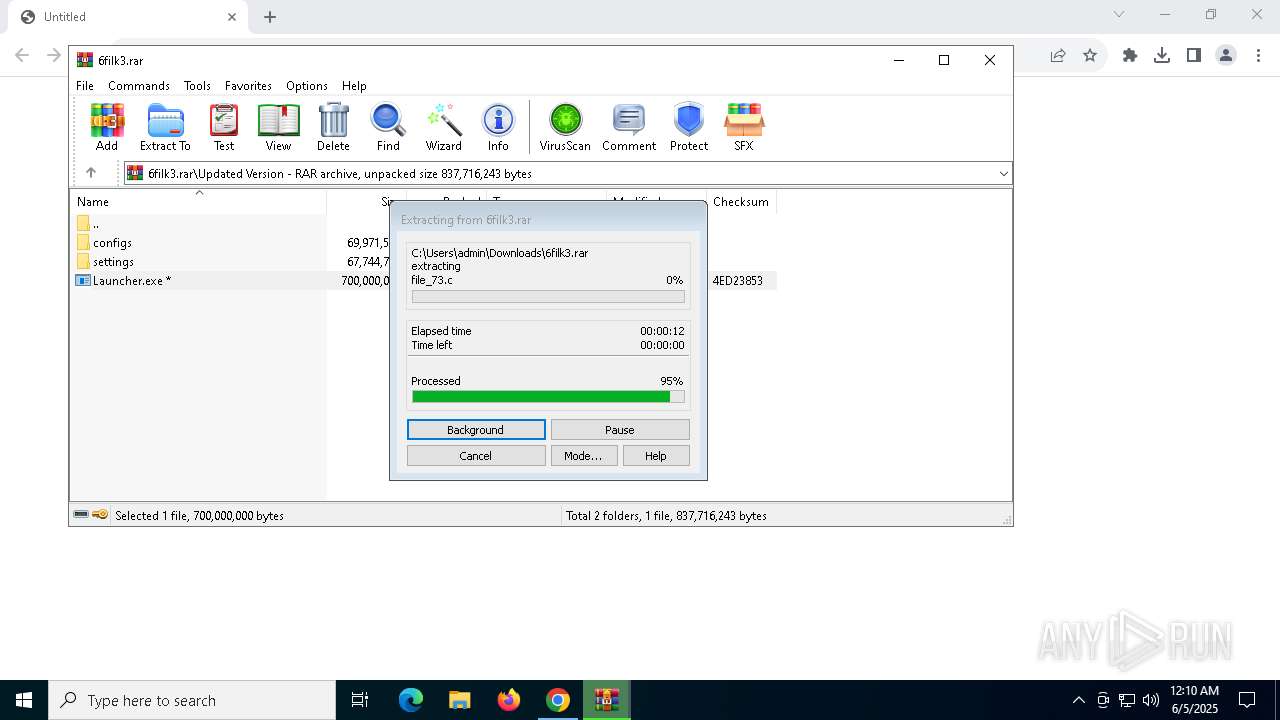Start the VirusScan tool

point(565,127)
